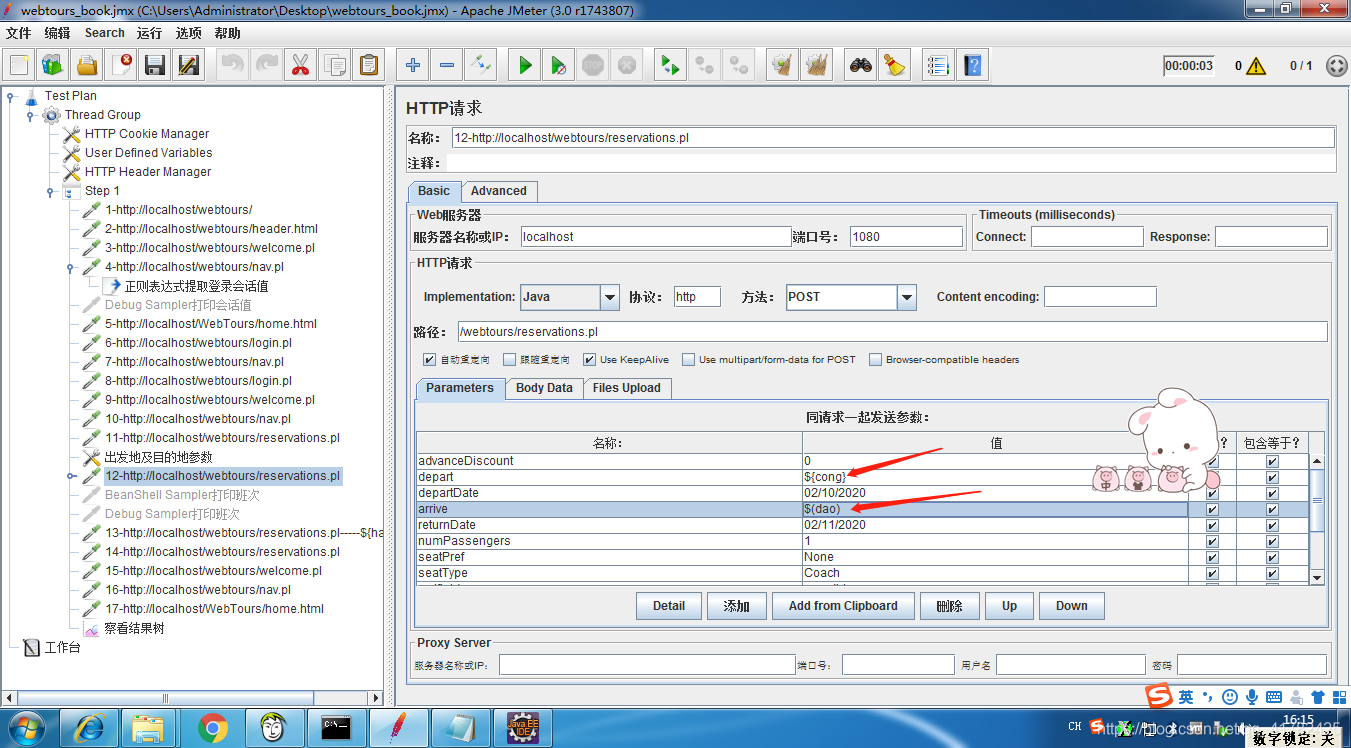Click Add from Clipboard button
The image size is (1351, 748).
[843, 606]
